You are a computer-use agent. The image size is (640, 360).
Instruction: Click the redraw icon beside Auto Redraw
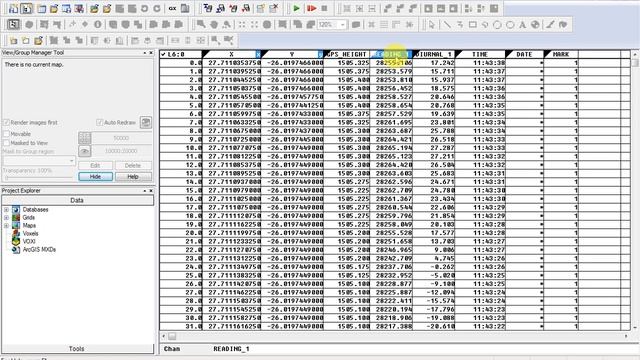coord(146,122)
